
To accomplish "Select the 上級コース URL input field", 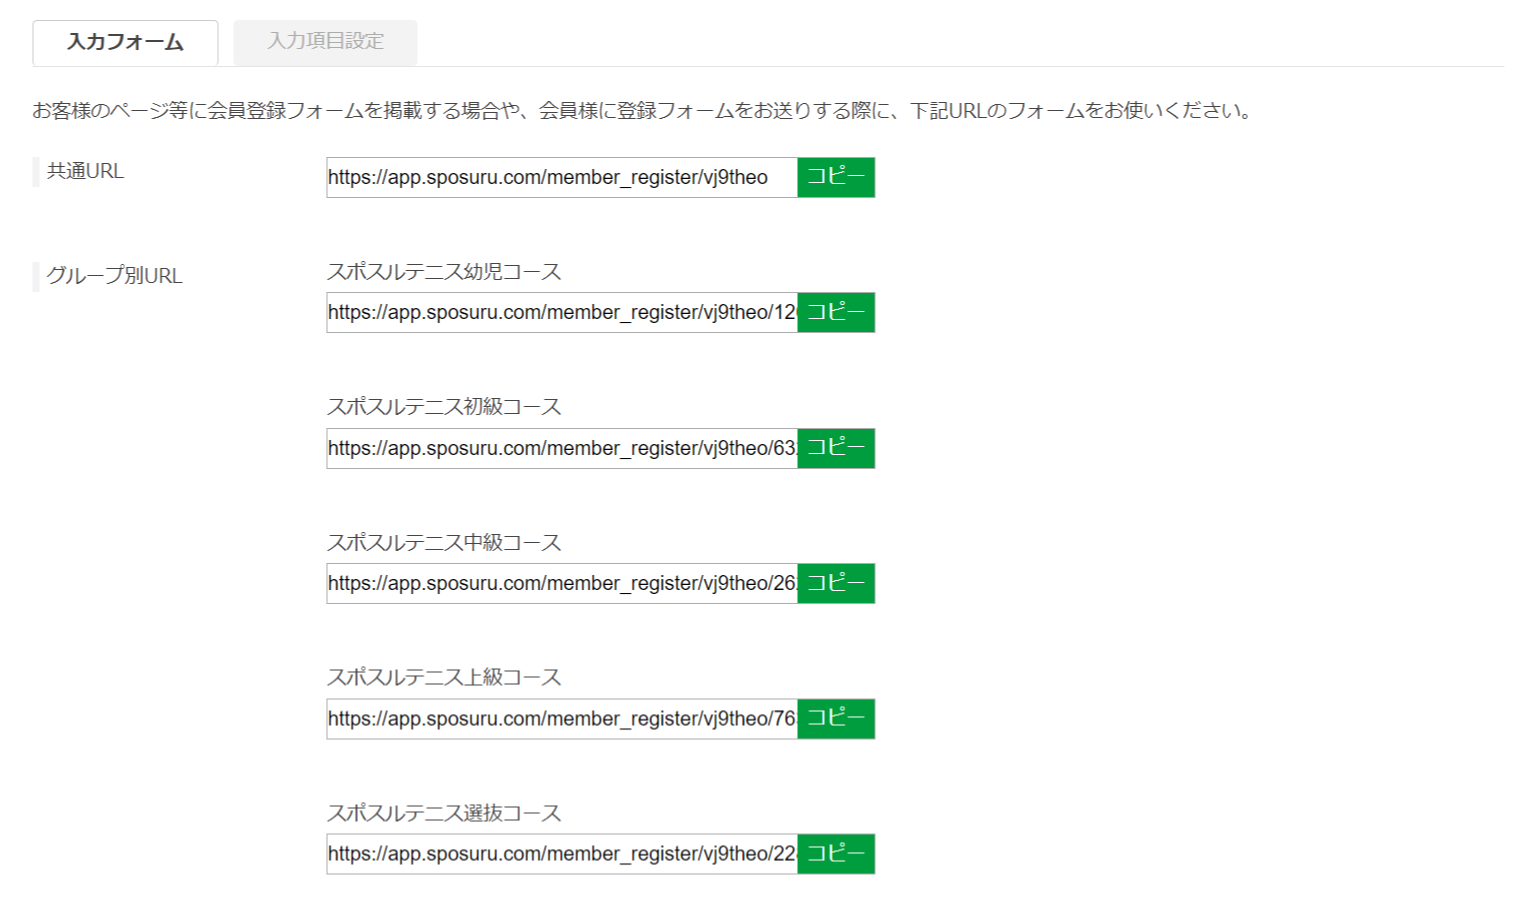I will [562, 719].
